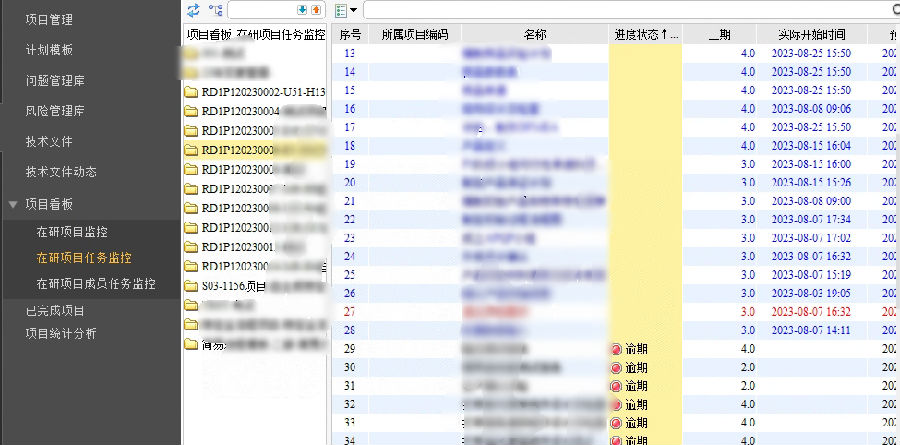Image resolution: width=900 pixels, height=445 pixels.
Task: Open 技术文件 in the sidebar
Action: coord(49,142)
